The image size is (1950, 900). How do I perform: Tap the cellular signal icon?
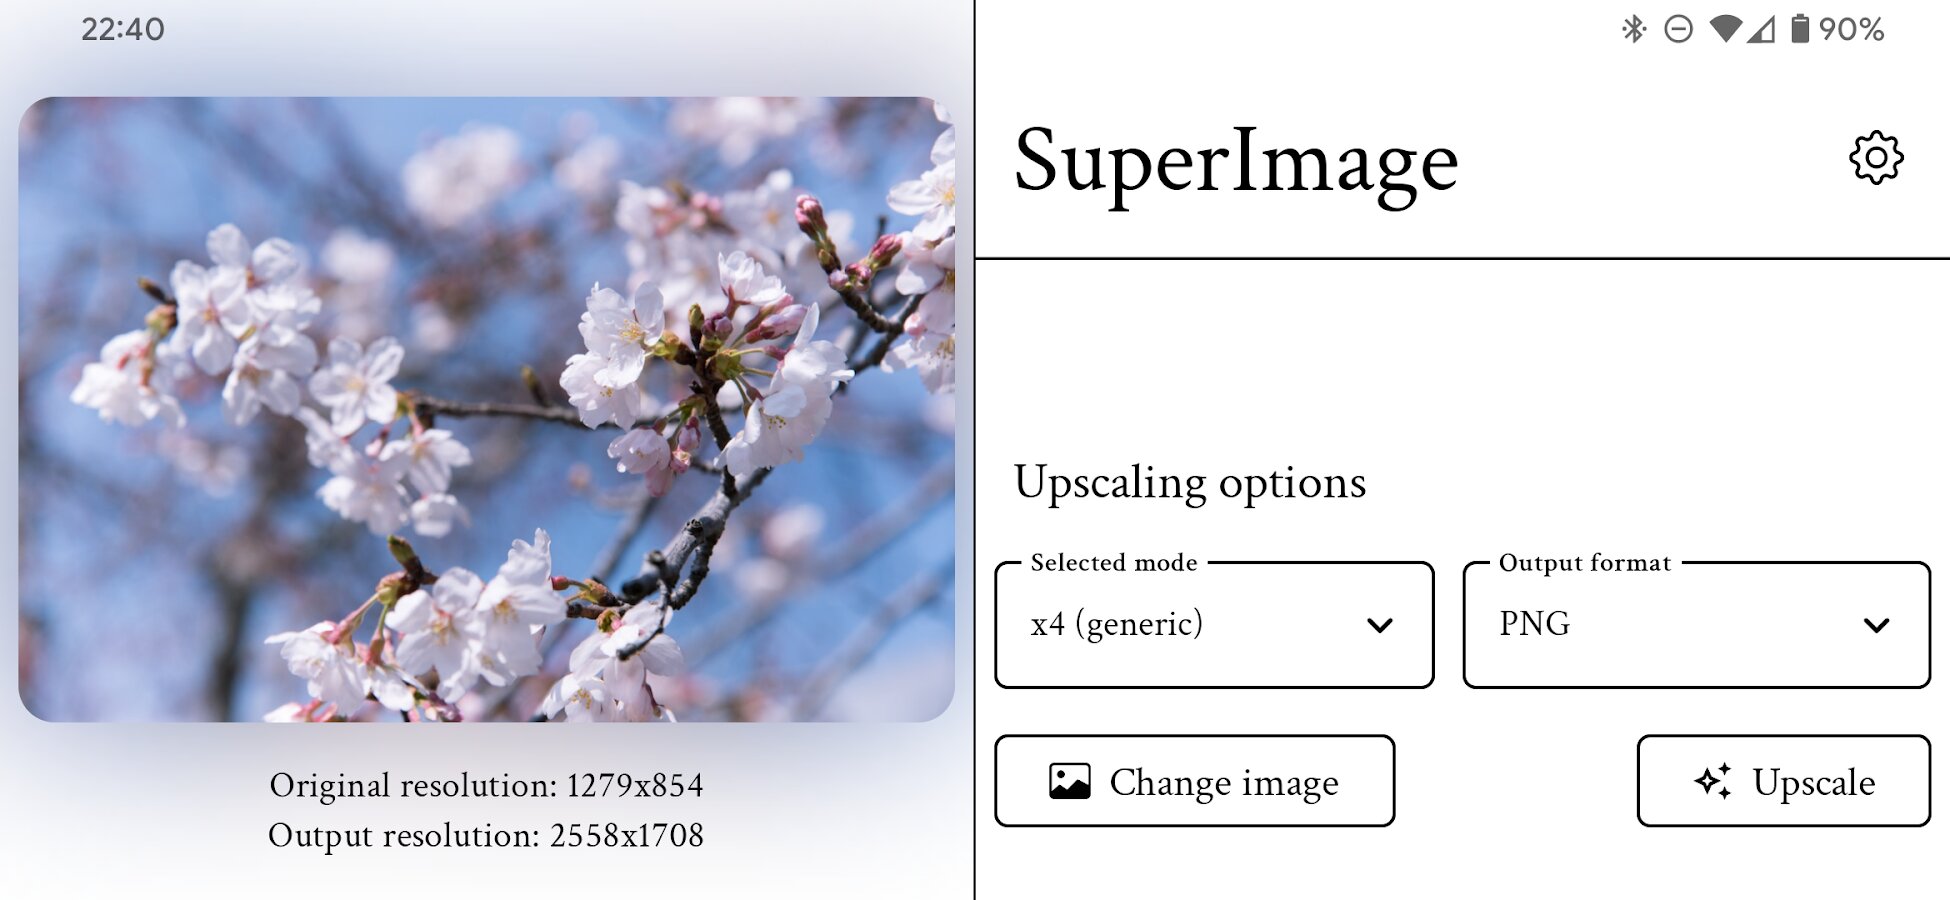1762,30
